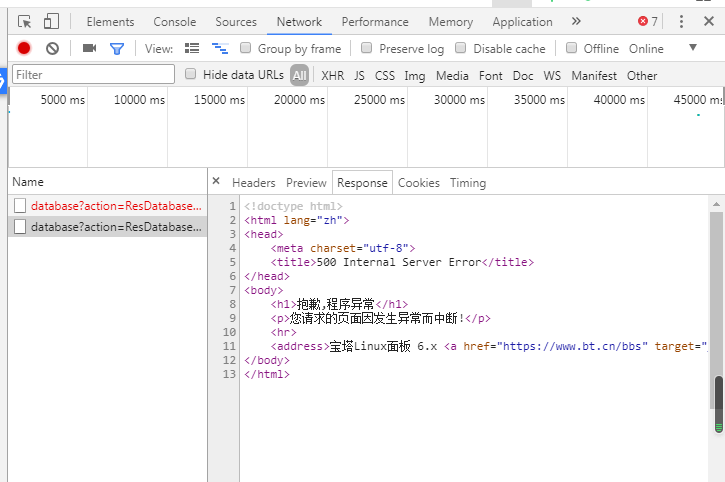
Task: Click the 500 Internal Server Error title line
Action: pos(402,262)
